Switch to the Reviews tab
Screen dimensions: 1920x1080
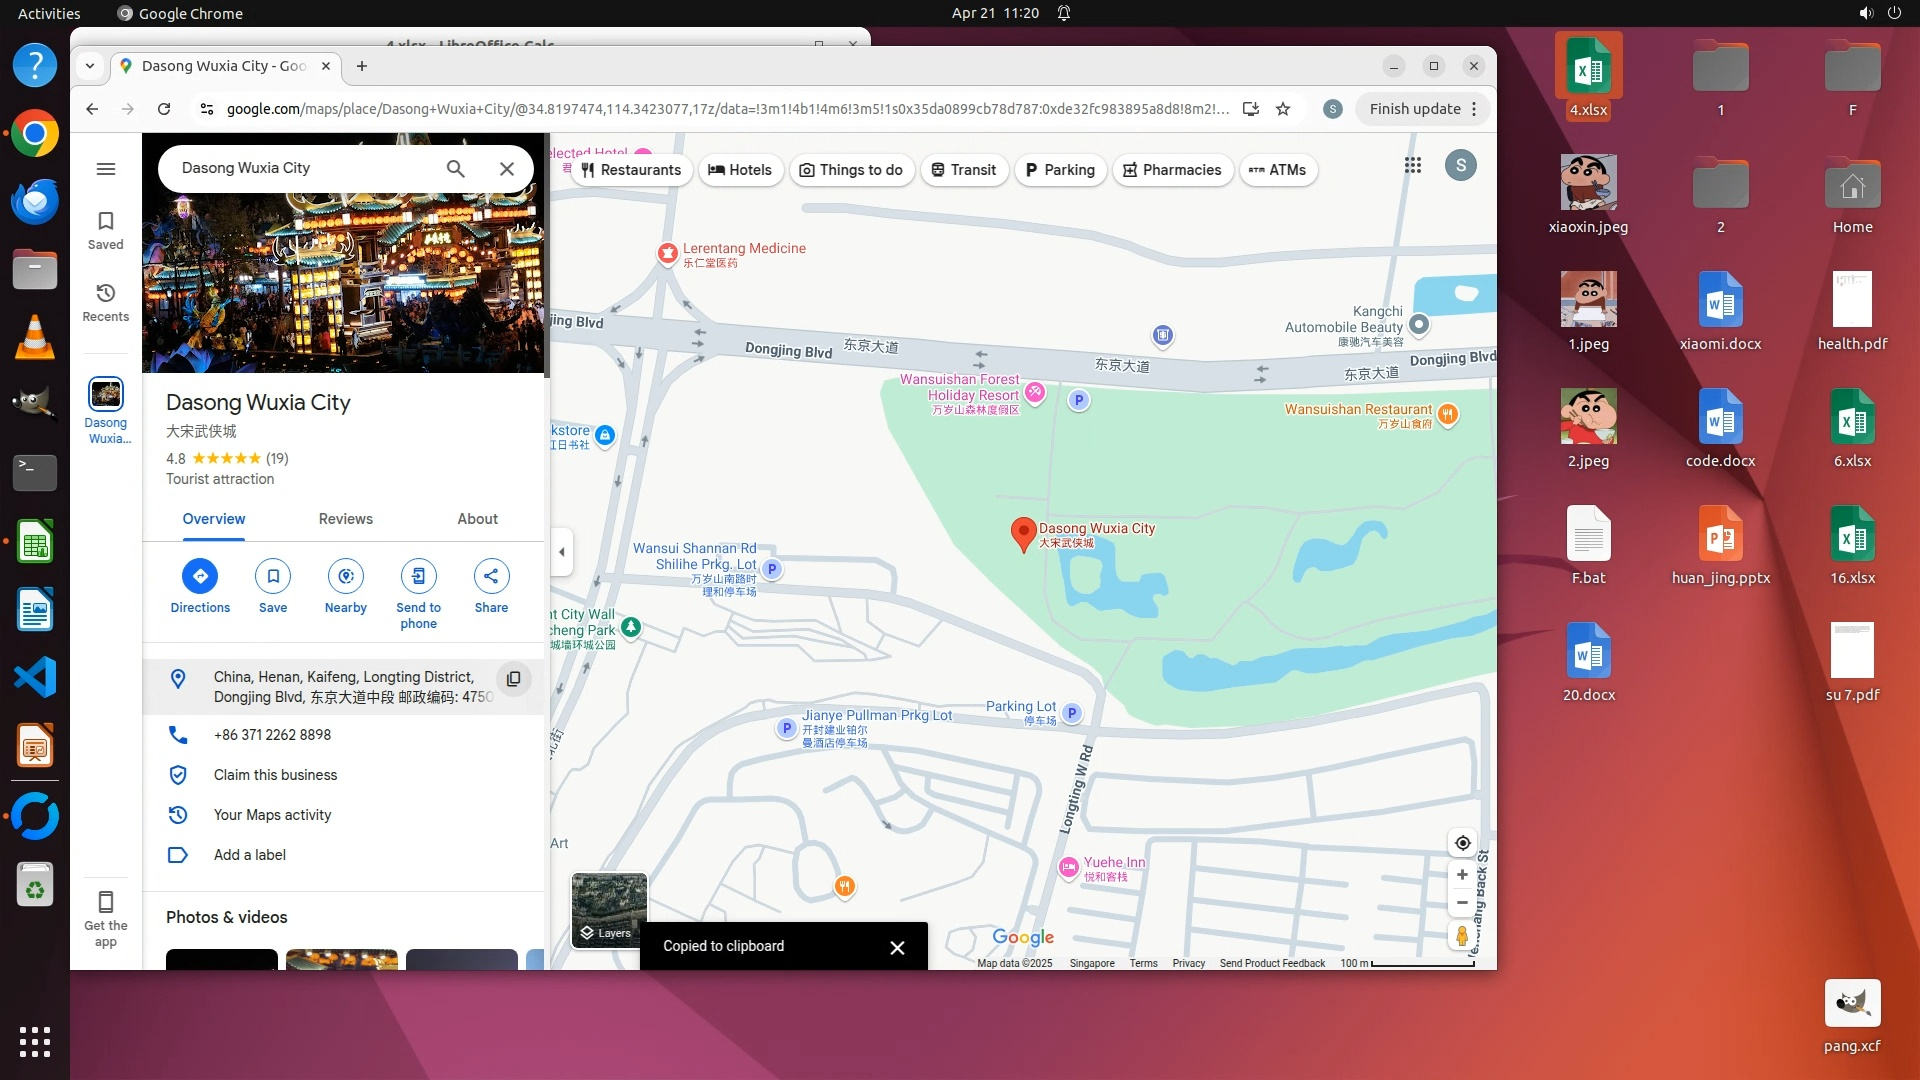345,519
